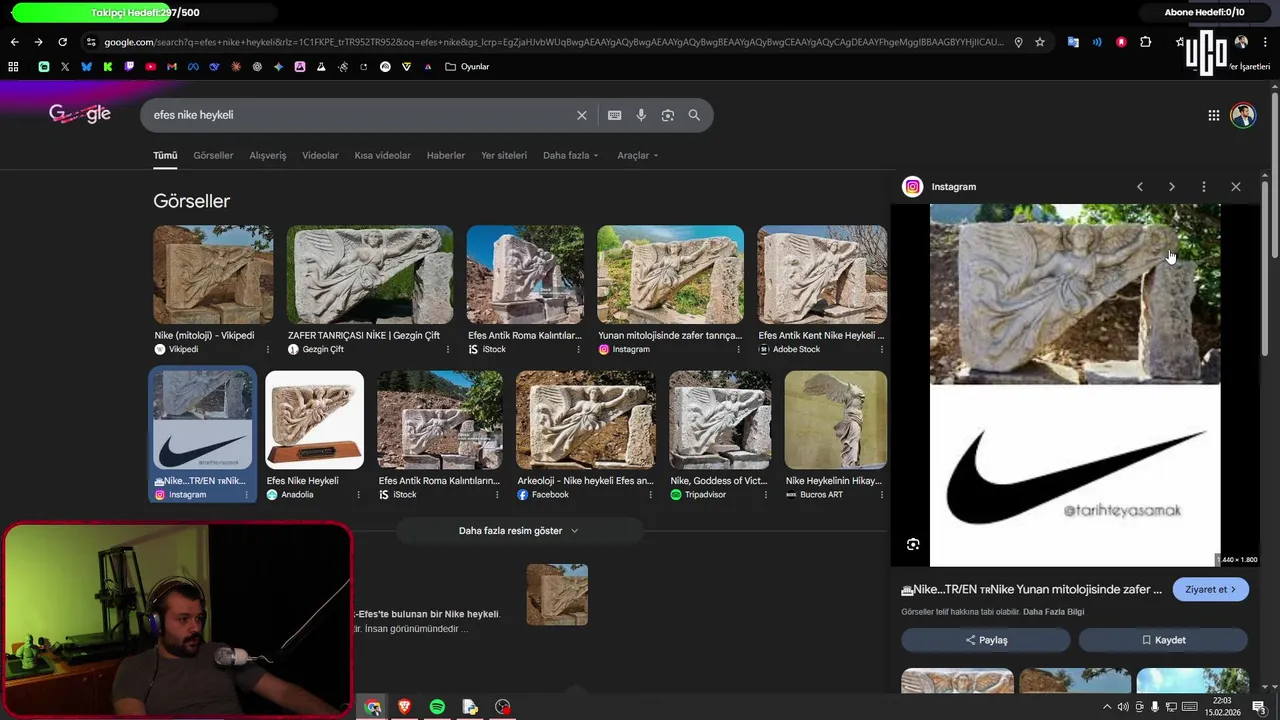The image size is (1280, 720).
Task: Open the Efes Nike Heykeli Anadolia thumbnail
Action: pos(314,420)
